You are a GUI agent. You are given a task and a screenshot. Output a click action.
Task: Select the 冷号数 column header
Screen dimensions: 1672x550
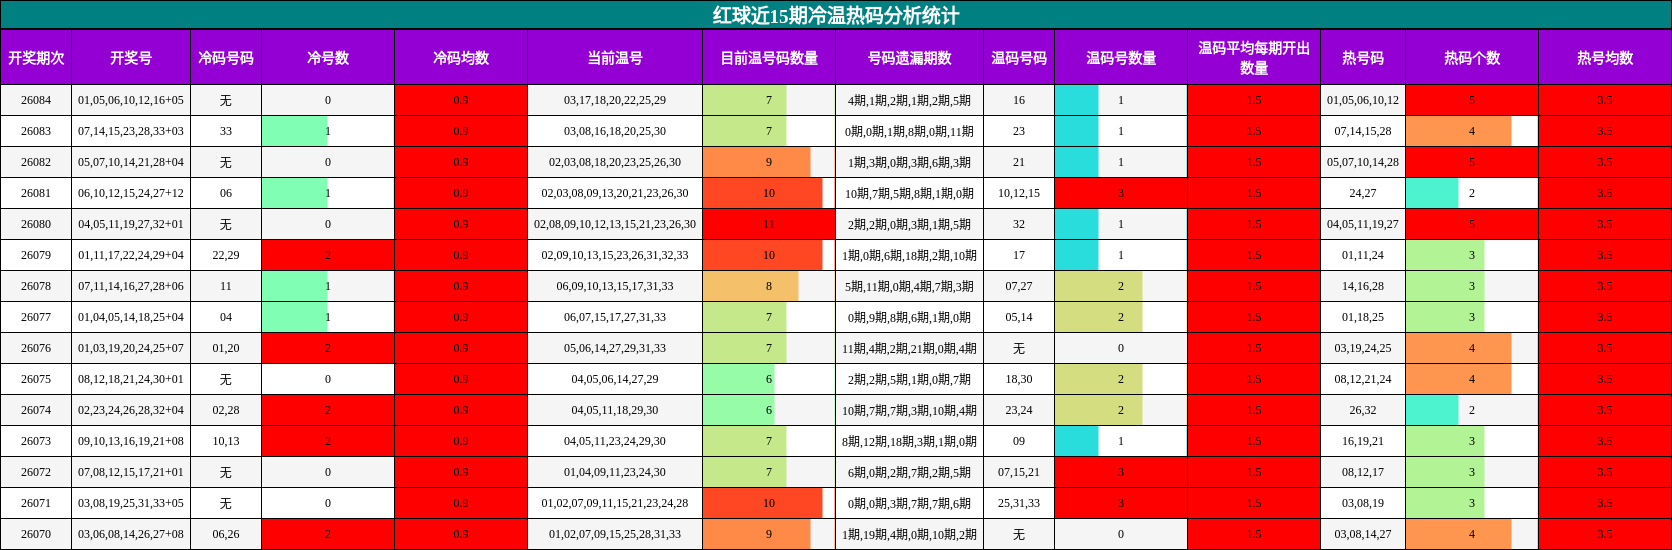pos(328,58)
